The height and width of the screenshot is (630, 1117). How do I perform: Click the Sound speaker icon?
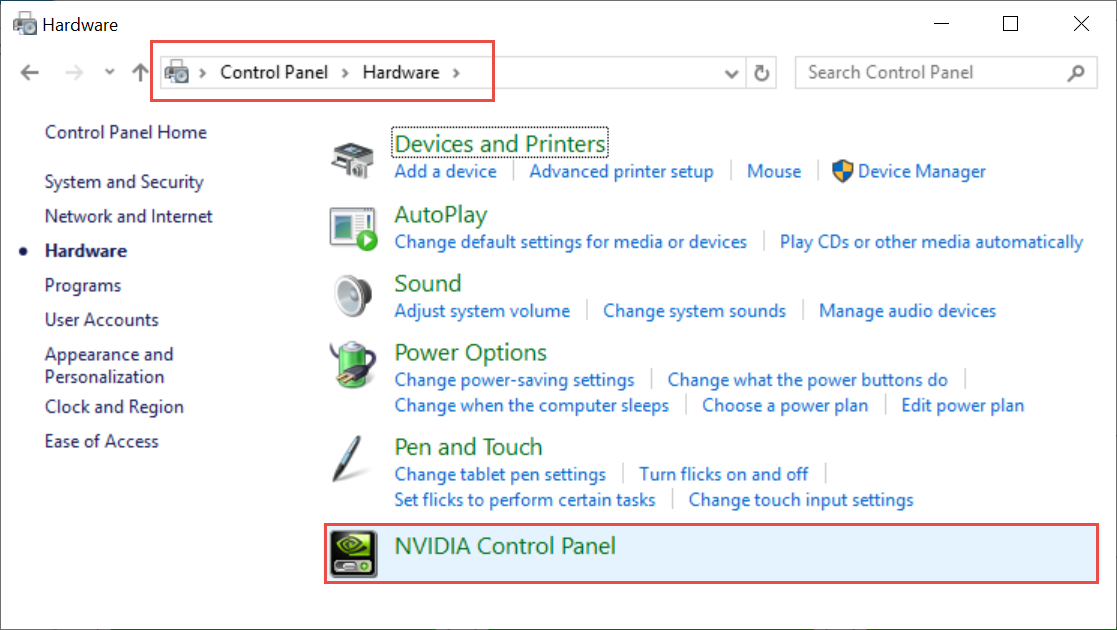pyautogui.click(x=352, y=294)
